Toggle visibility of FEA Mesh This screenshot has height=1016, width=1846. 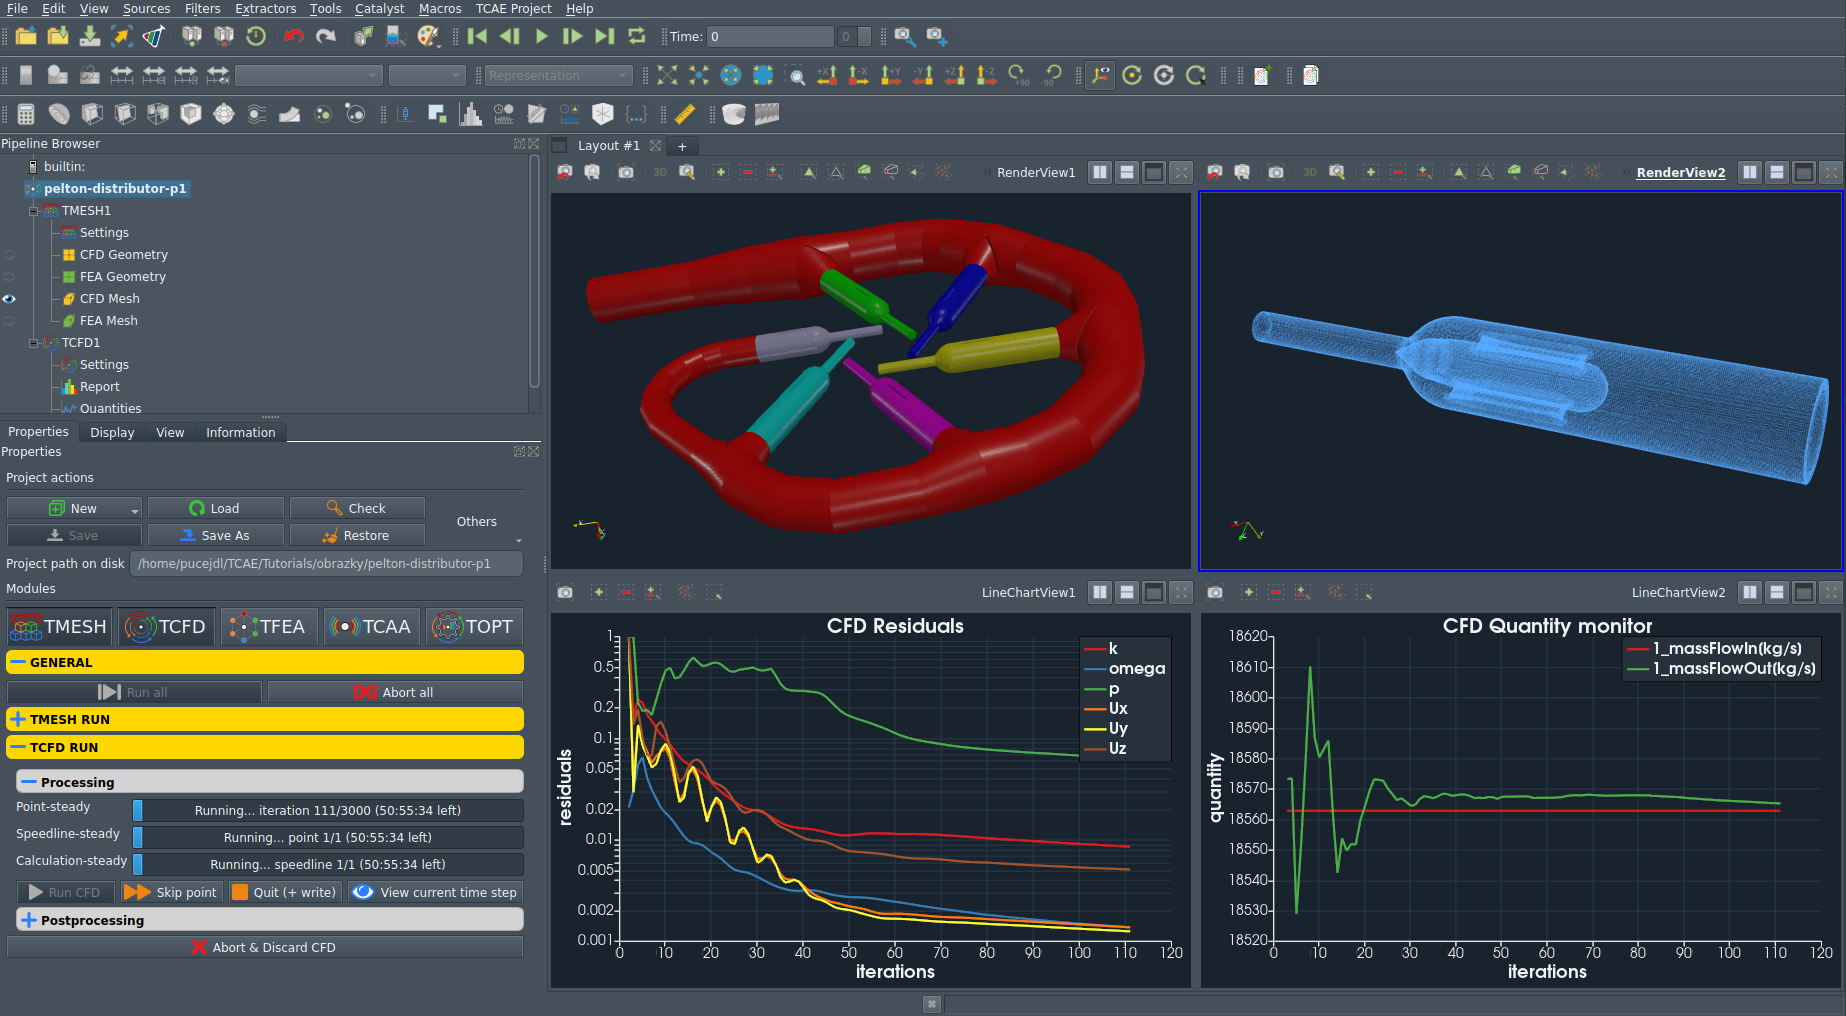click(x=9, y=321)
